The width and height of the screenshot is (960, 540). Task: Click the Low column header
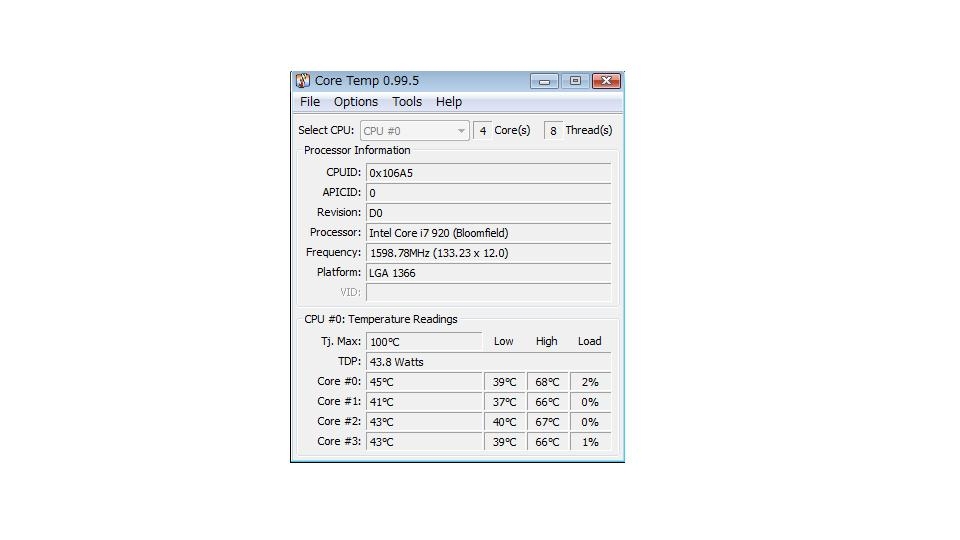503,341
